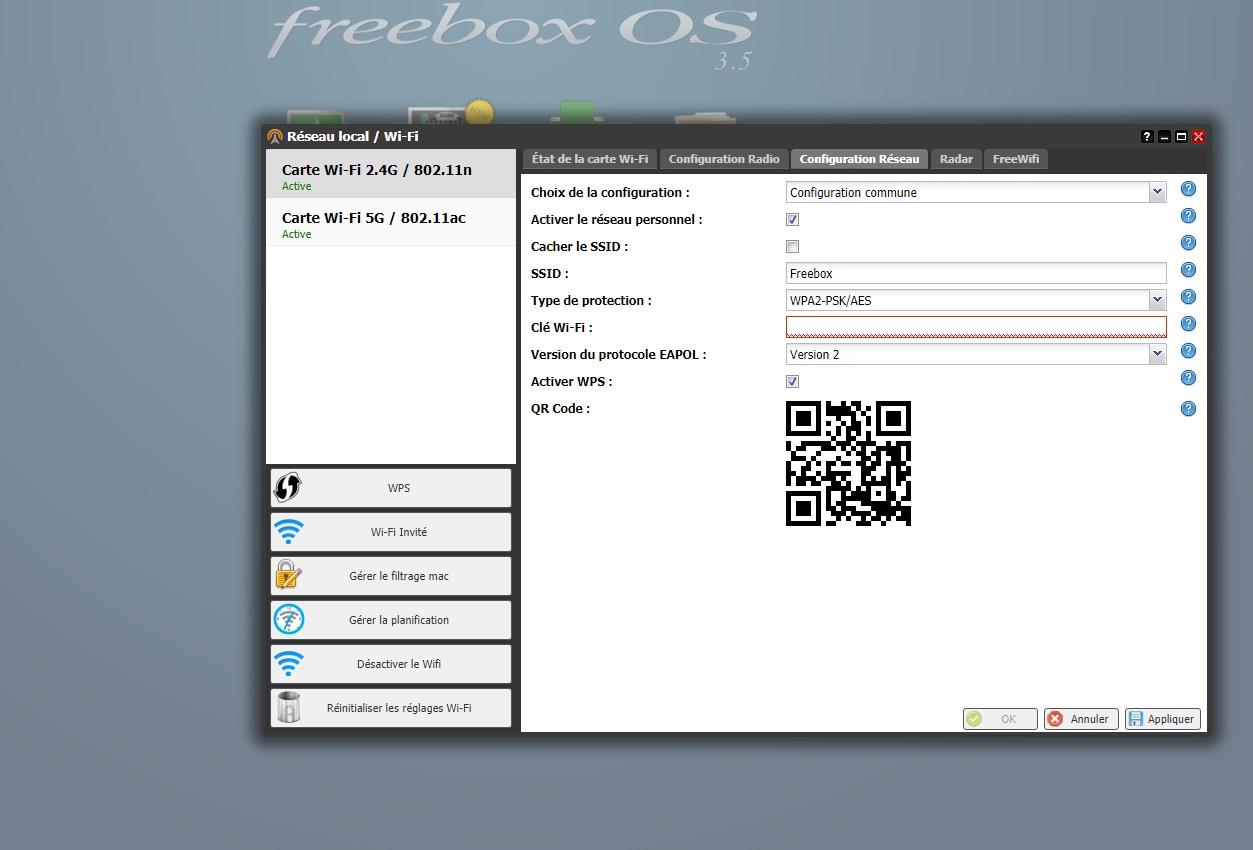Viewport: 1253px width, 850px height.
Task: Click the Wi-Fi QR code image
Action: pos(849,463)
